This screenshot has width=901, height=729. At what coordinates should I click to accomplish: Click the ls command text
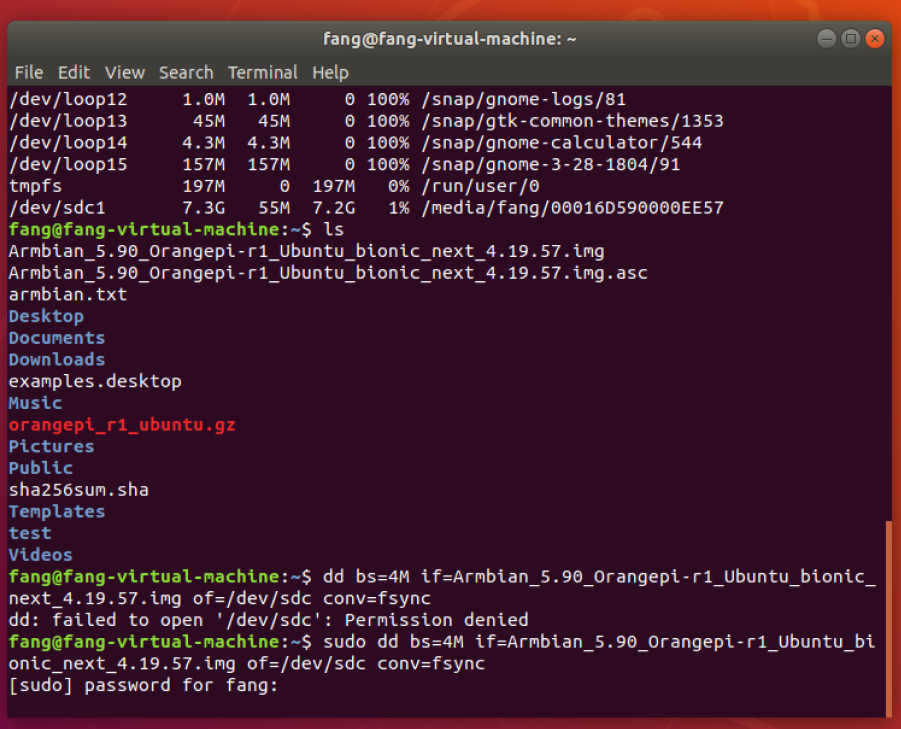click(x=333, y=230)
